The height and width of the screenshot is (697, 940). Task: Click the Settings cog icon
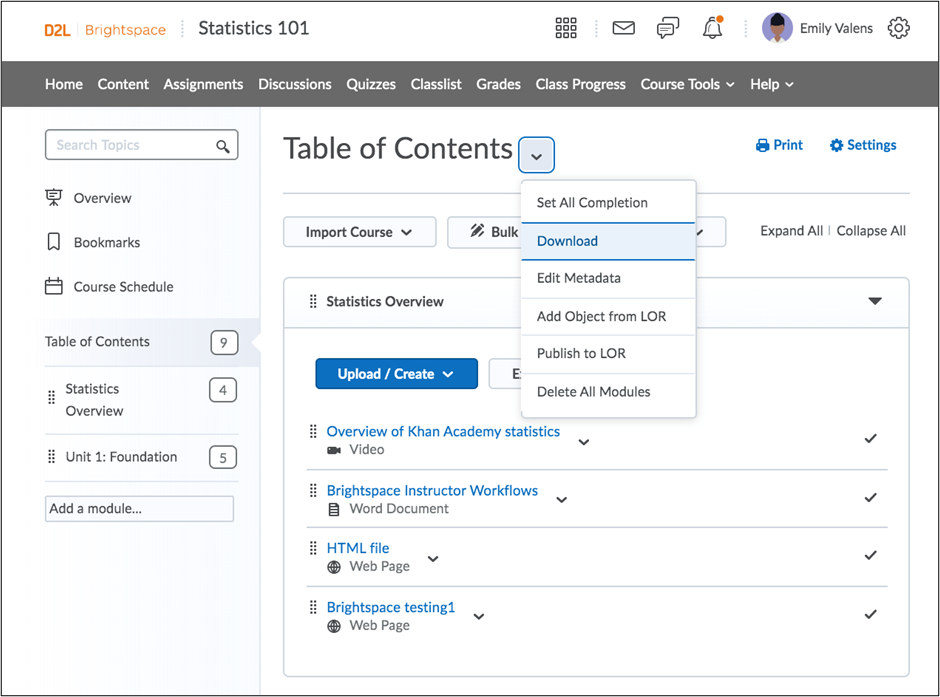pyautogui.click(x=836, y=145)
